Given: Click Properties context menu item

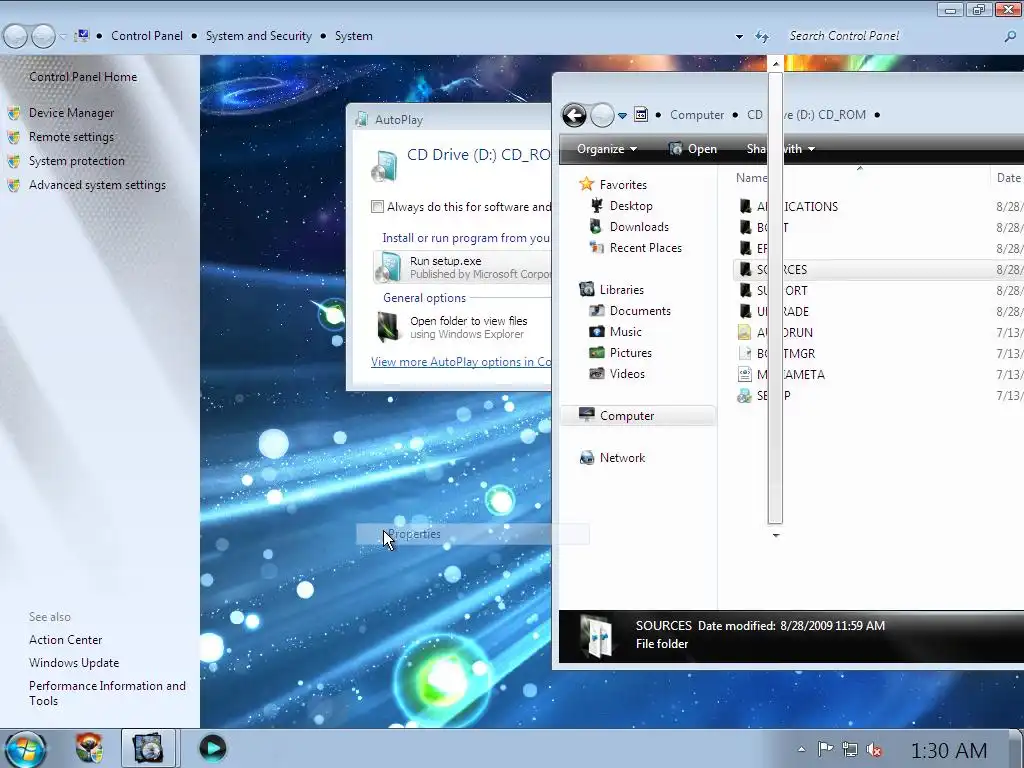Looking at the screenshot, I should coord(472,534).
